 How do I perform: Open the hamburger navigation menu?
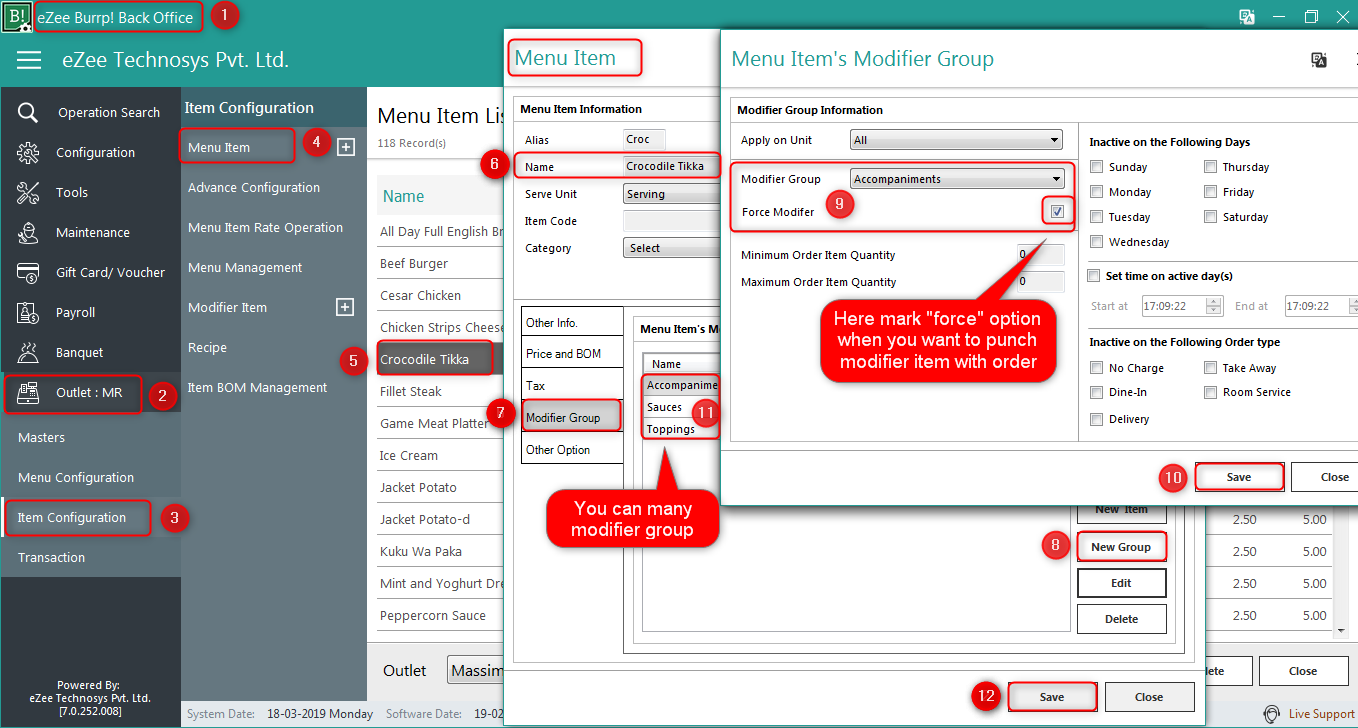[29, 60]
